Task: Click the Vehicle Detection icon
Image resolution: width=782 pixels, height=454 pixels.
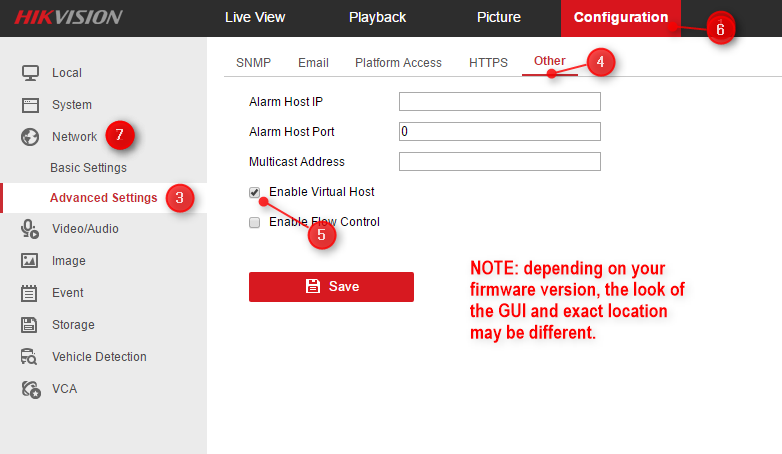Action: 29,357
